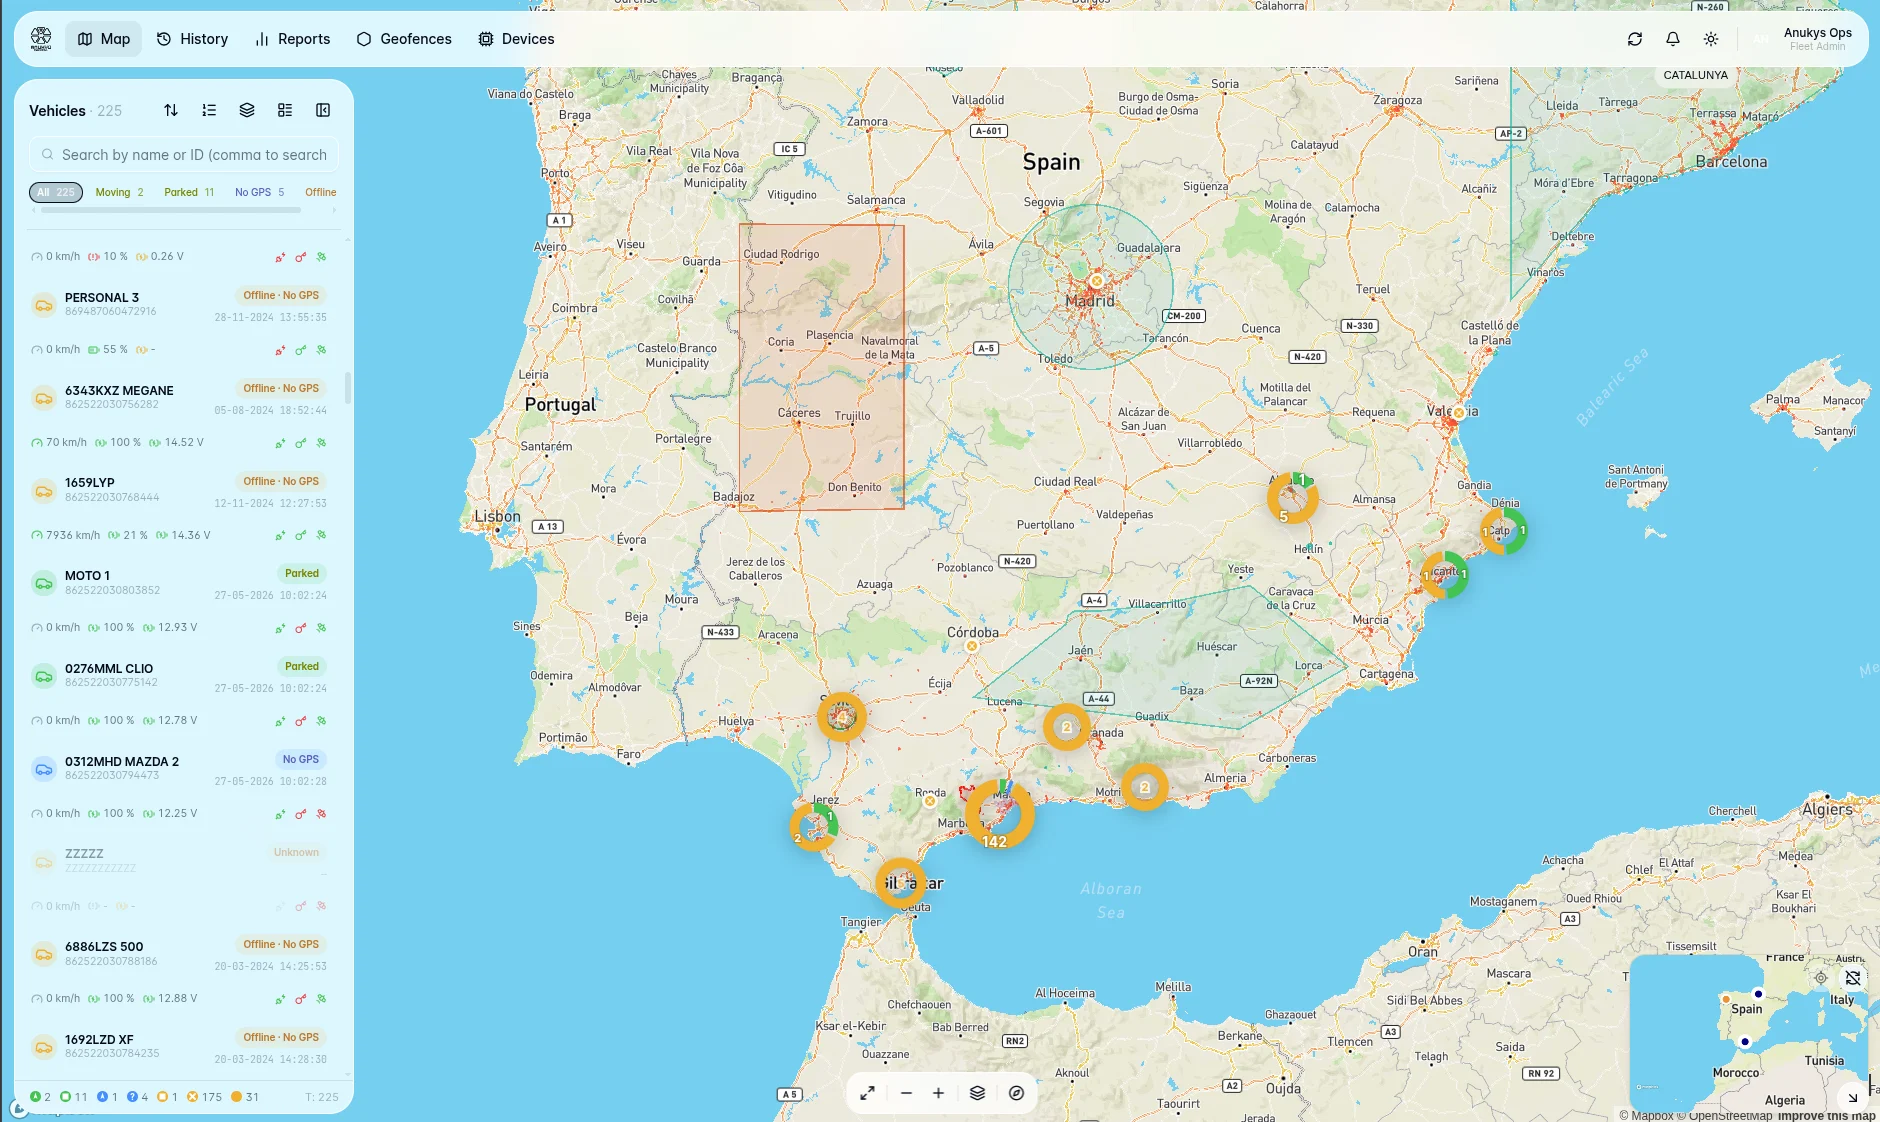
Task: Filter vehicles by Parked status
Action: pyautogui.click(x=189, y=192)
